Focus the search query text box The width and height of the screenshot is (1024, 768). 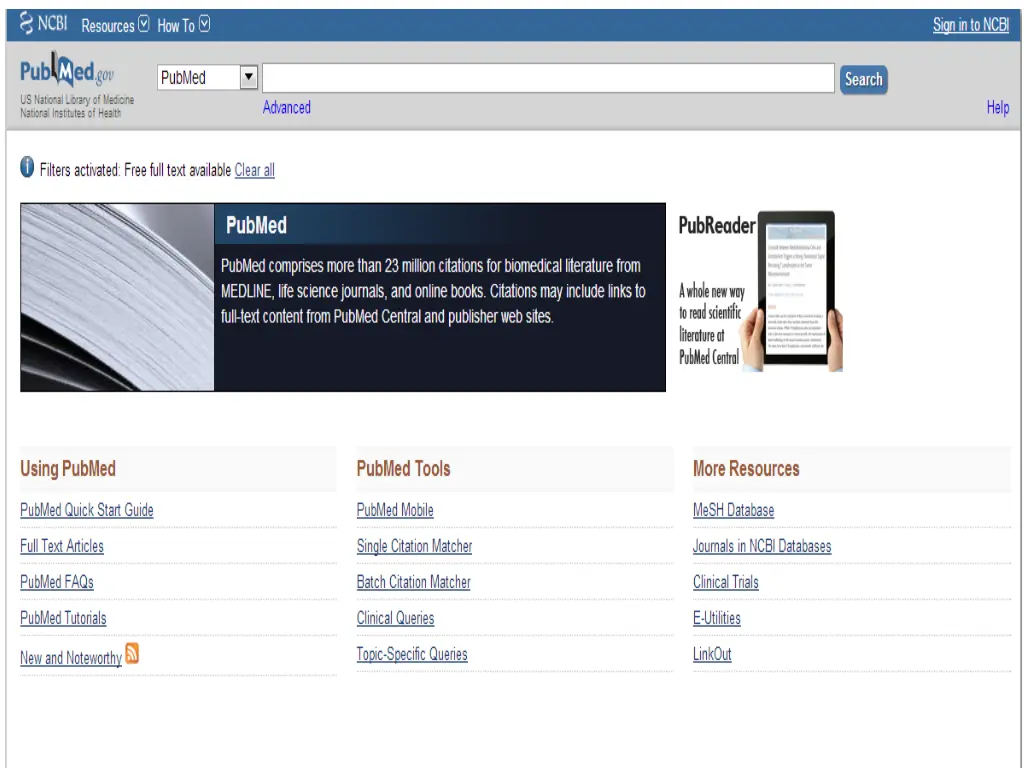click(x=549, y=78)
